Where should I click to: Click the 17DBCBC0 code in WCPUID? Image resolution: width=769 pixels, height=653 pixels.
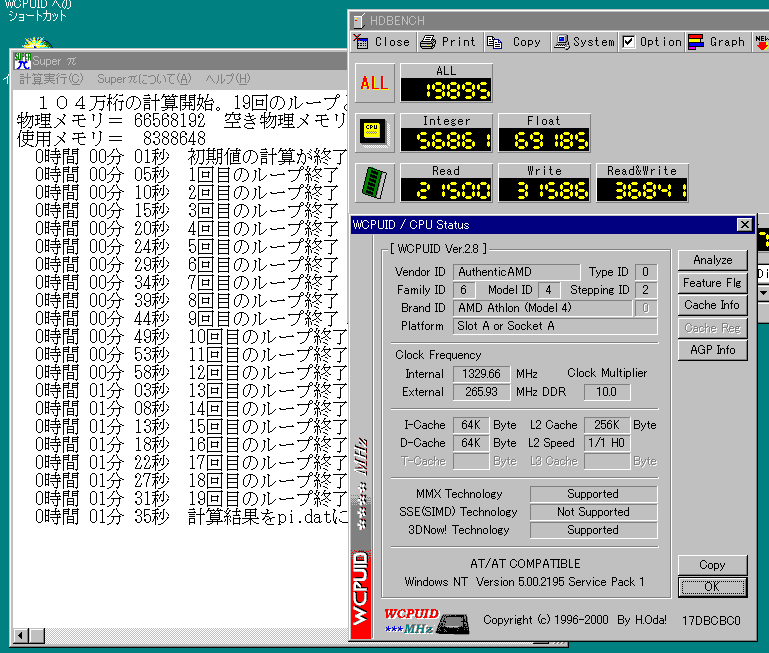[711, 621]
